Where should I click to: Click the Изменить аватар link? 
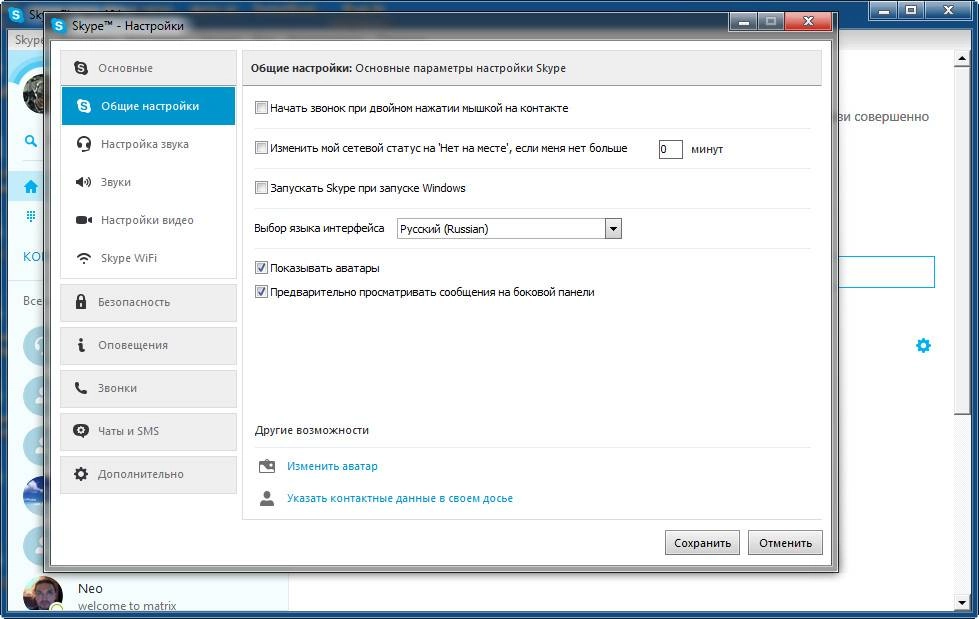click(332, 466)
